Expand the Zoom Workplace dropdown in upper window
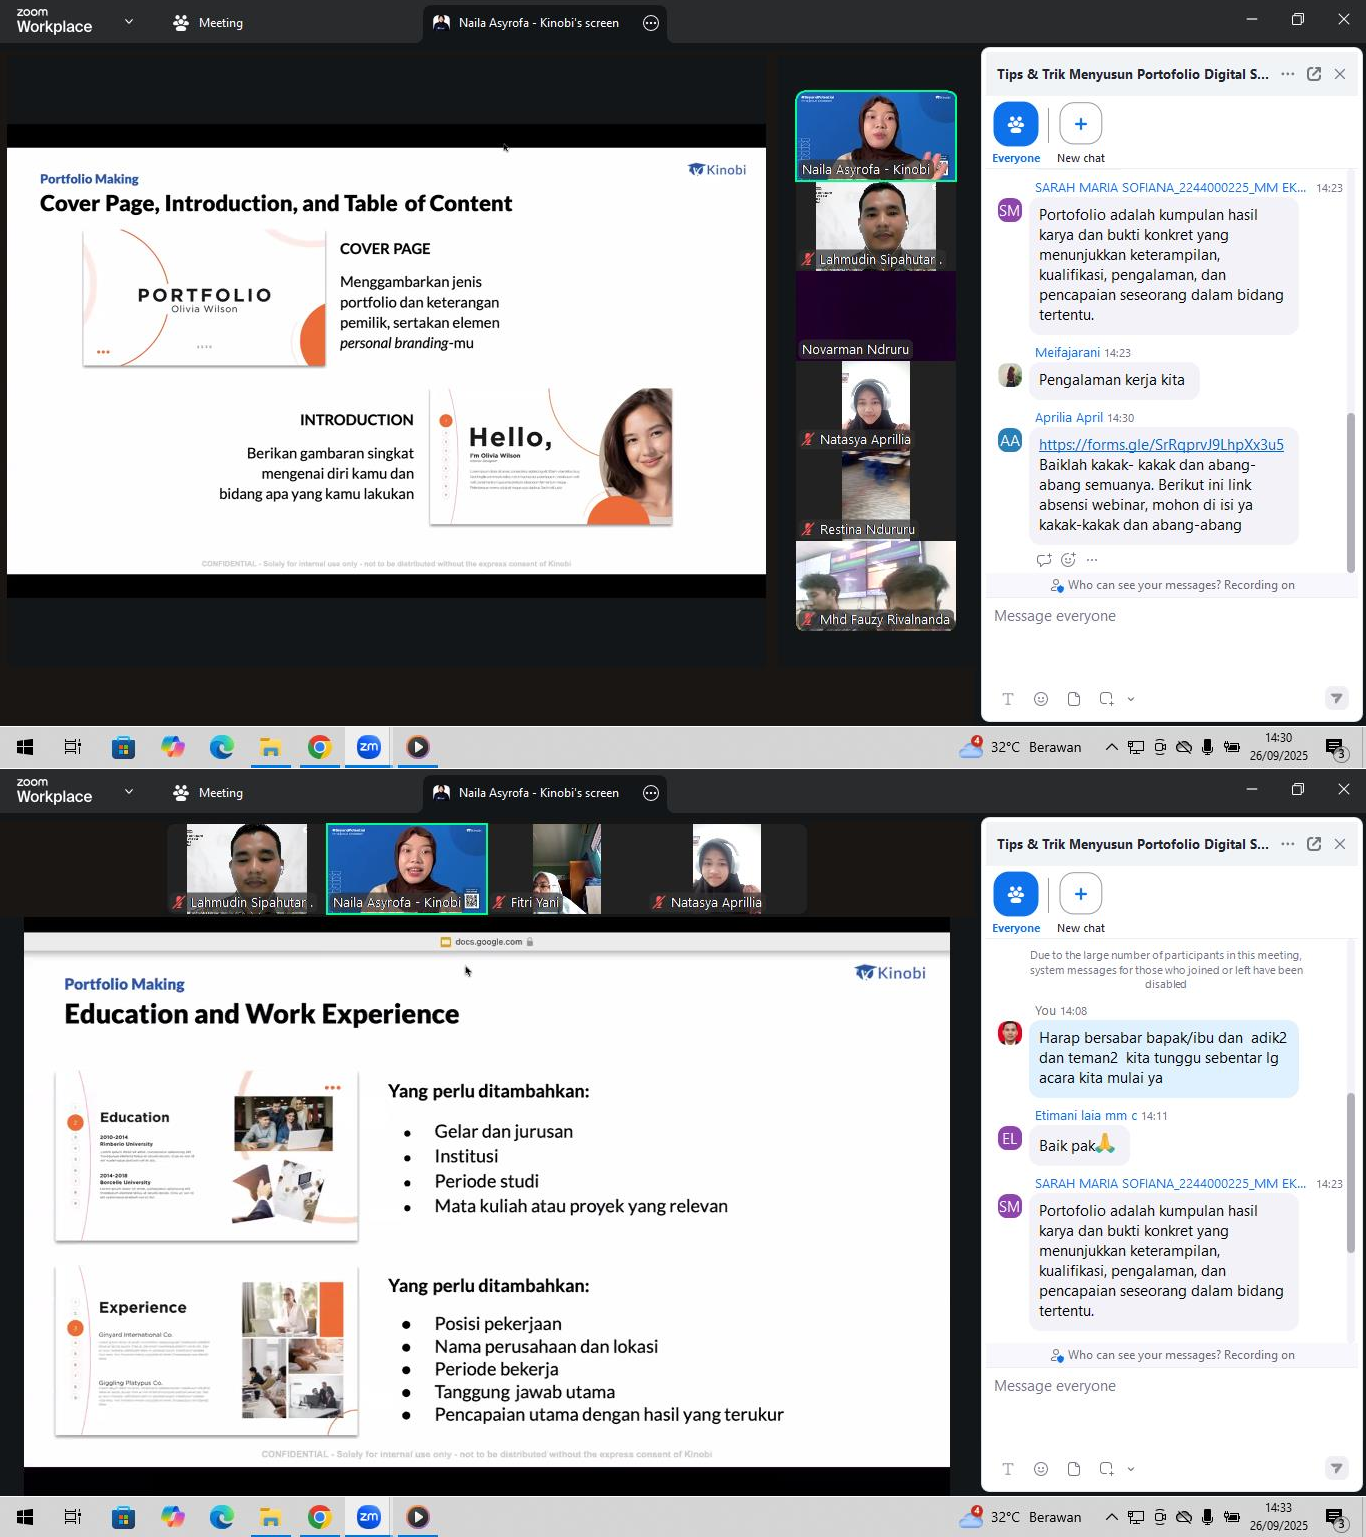Image resolution: width=1366 pixels, height=1537 pixels. pos(128,22)
